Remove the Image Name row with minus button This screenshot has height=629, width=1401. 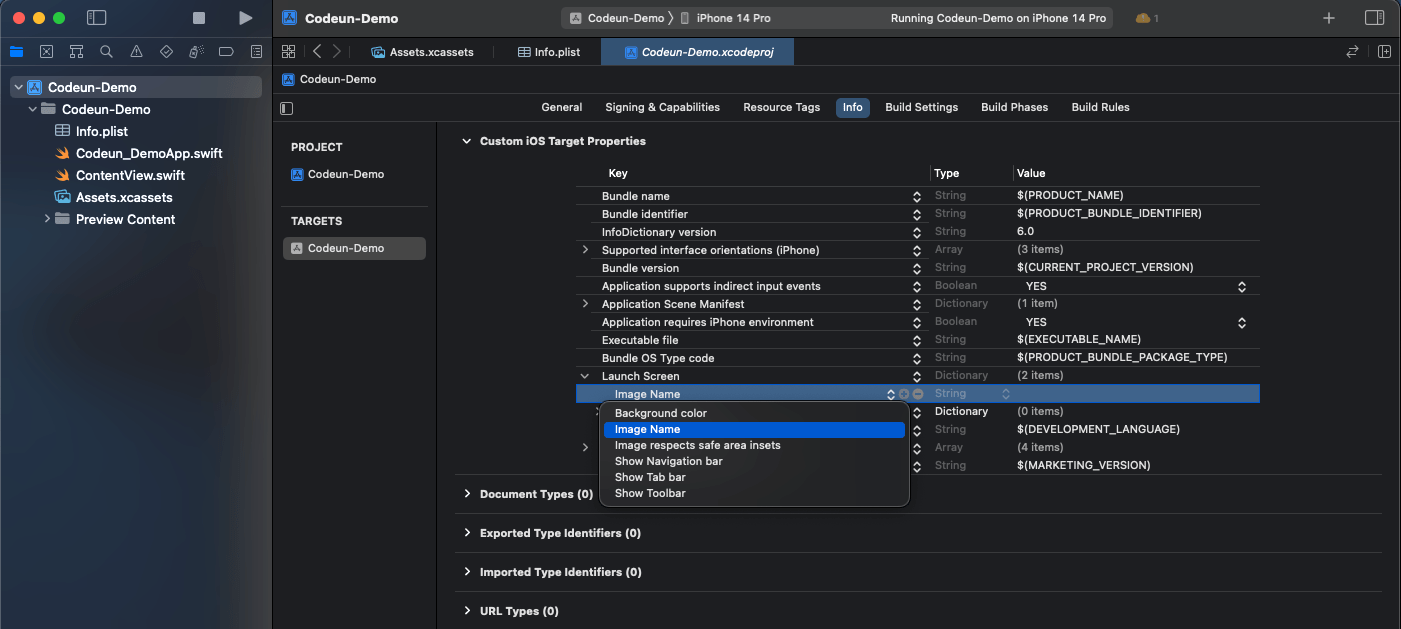click(918, 394)
